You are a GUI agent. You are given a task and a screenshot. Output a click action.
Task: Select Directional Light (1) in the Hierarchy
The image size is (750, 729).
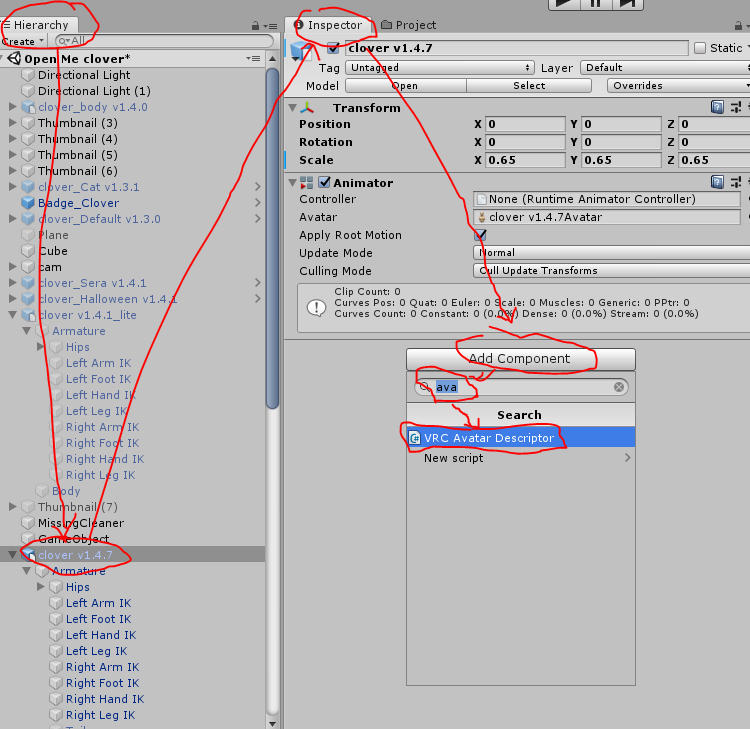[x=94, y=91]
